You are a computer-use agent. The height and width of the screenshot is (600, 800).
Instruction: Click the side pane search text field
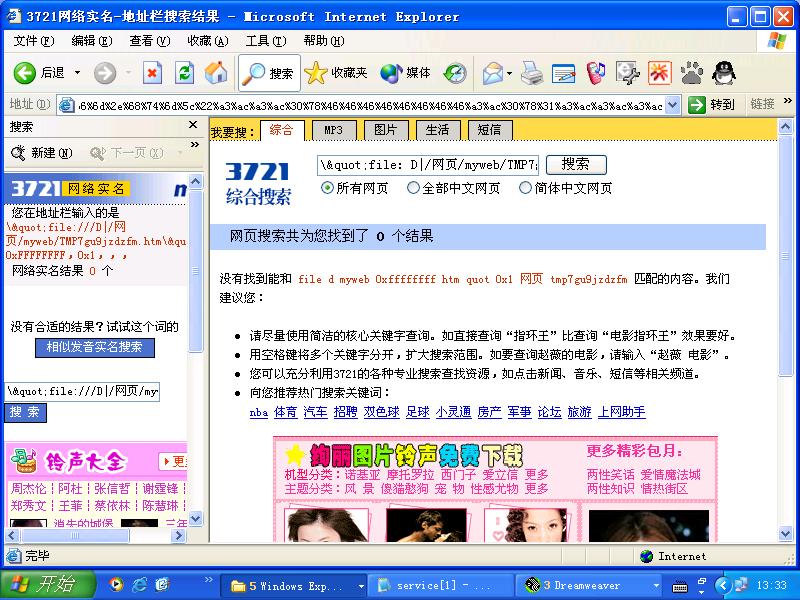coord(82,391)
